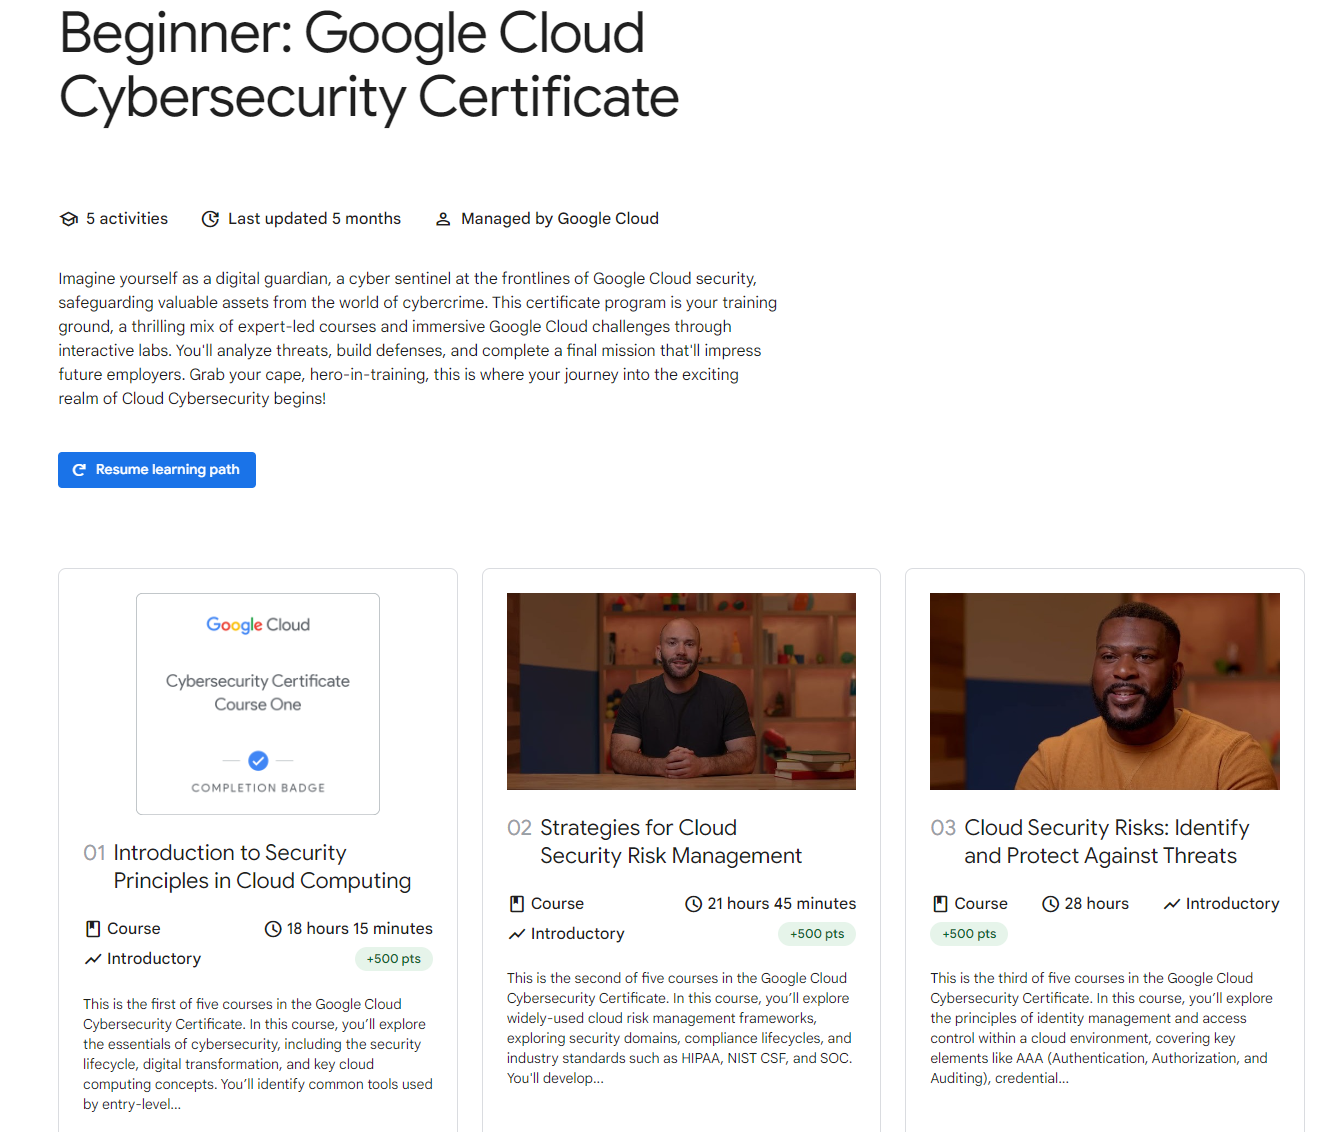Click the graduation cap icon beside 5 activities
Image resolution: width=1336 pixels, height=1132 pixels.
(69, 219)
